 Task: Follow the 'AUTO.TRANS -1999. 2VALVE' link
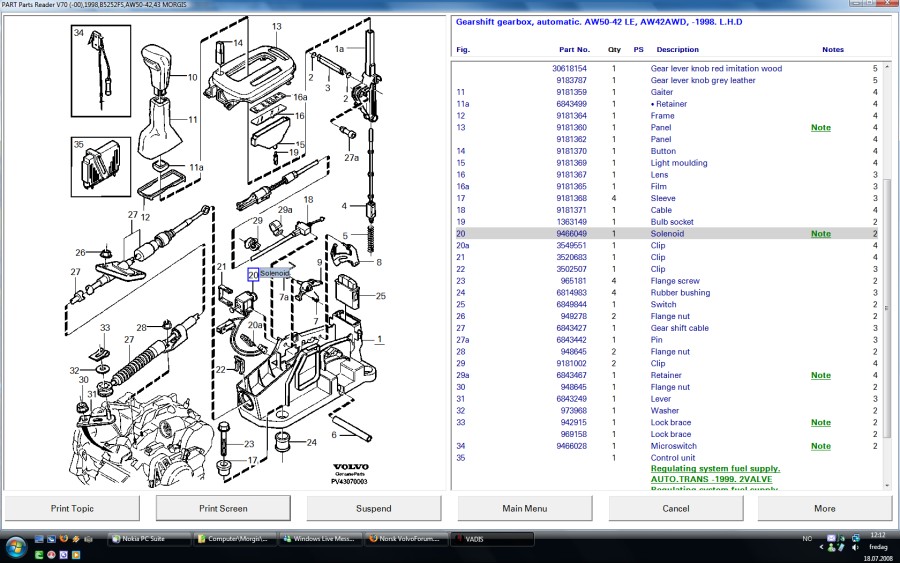(711, 479)
